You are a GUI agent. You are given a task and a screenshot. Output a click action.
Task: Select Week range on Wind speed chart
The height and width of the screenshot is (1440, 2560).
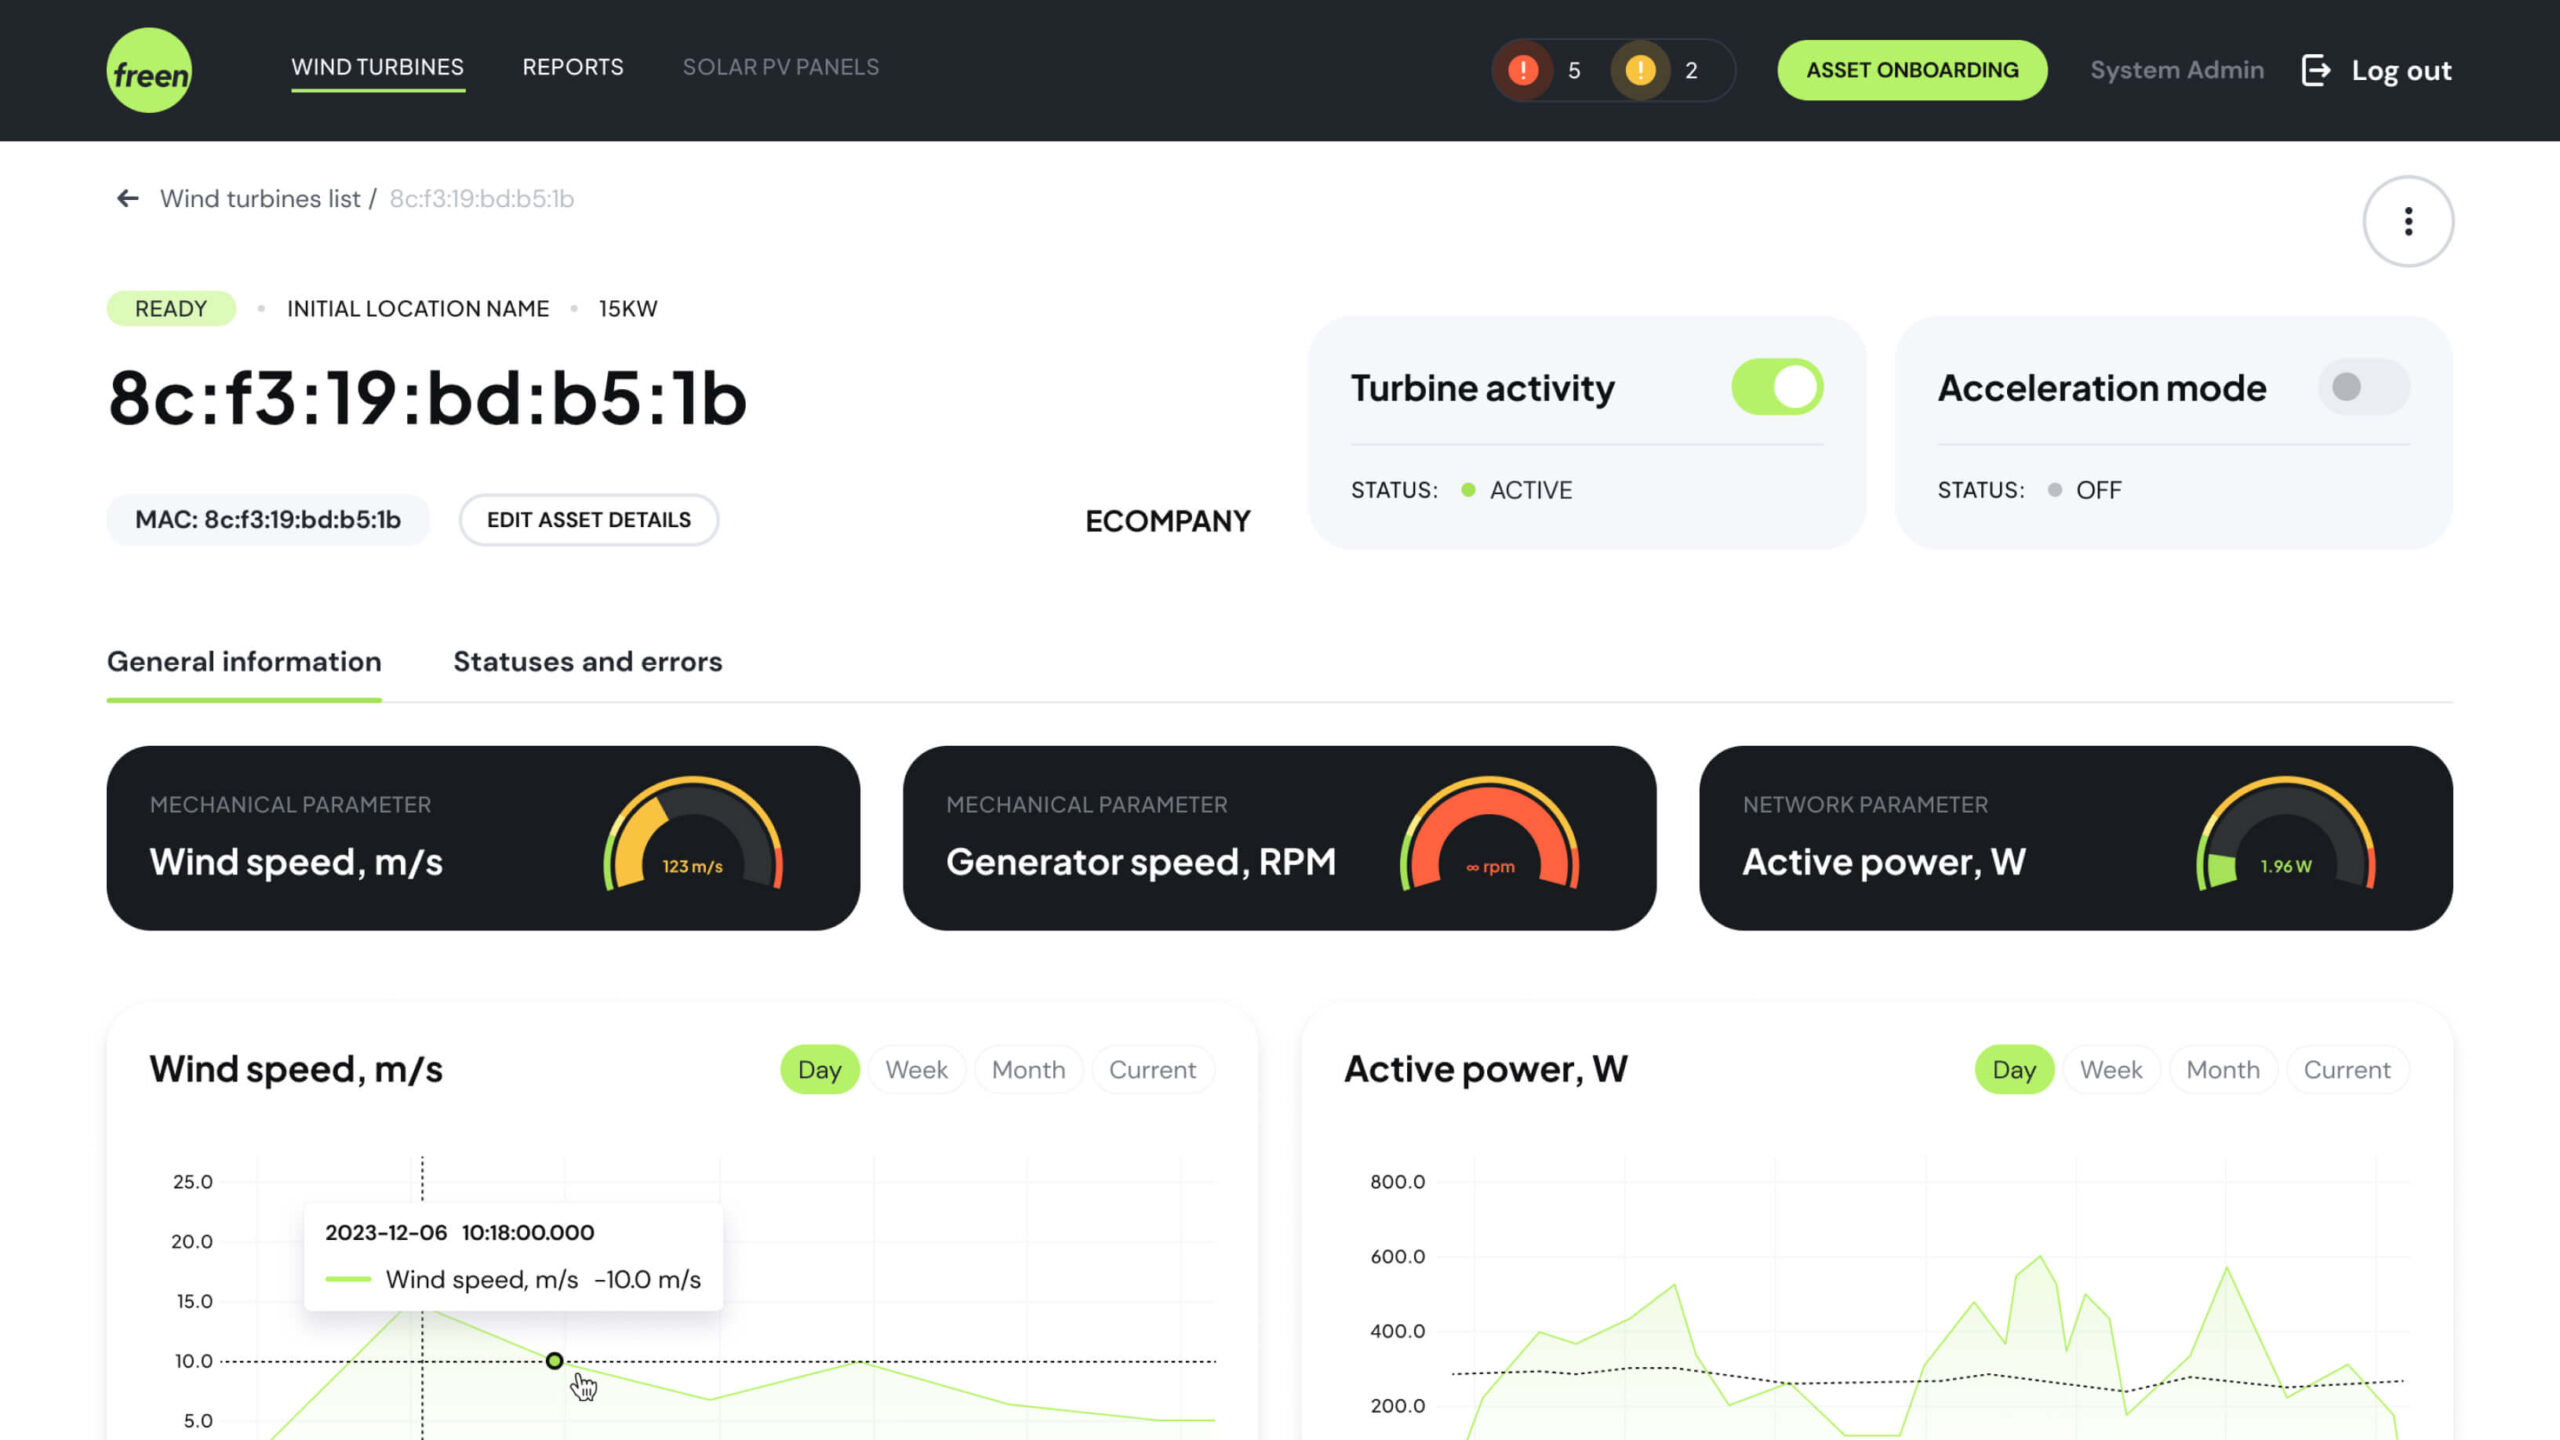click(916, 1069)
